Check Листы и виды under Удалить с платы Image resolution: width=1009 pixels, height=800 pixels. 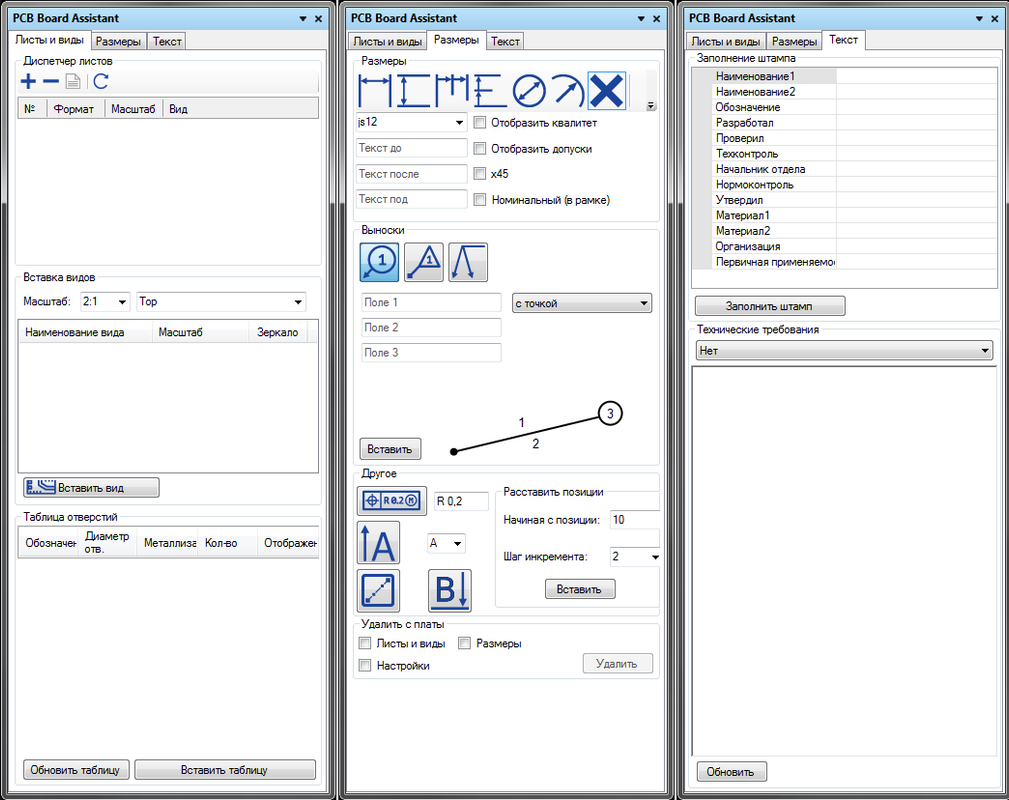[365, 643]
